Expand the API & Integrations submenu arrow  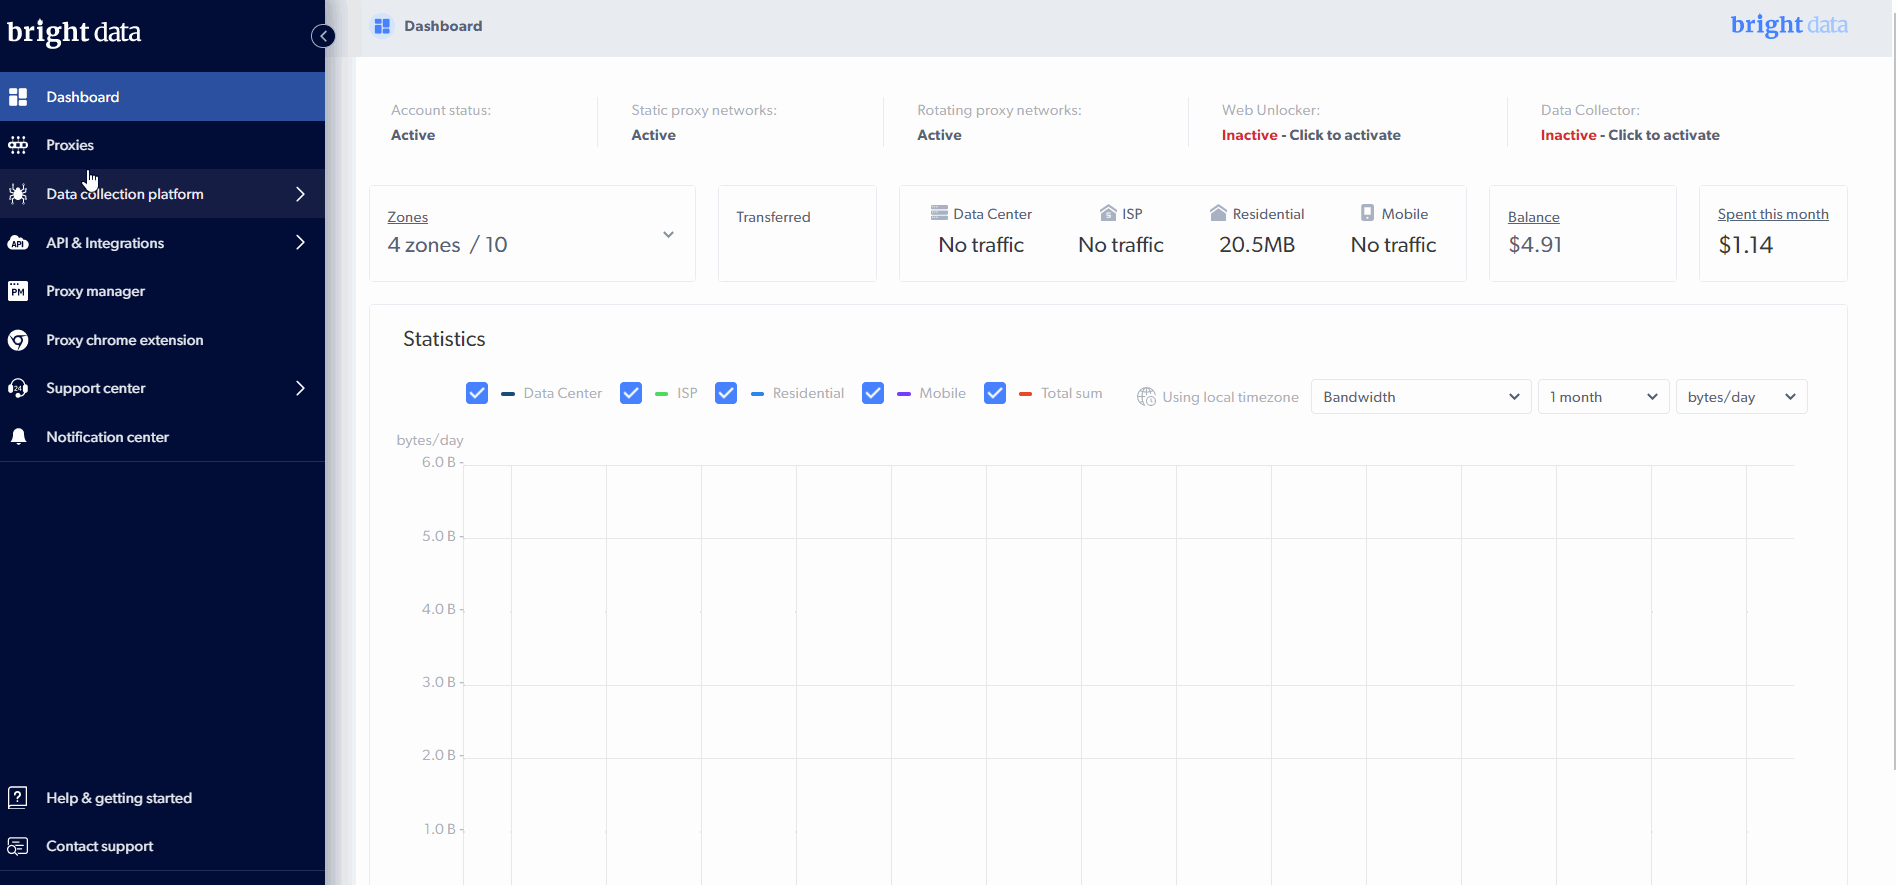[300, 242]
